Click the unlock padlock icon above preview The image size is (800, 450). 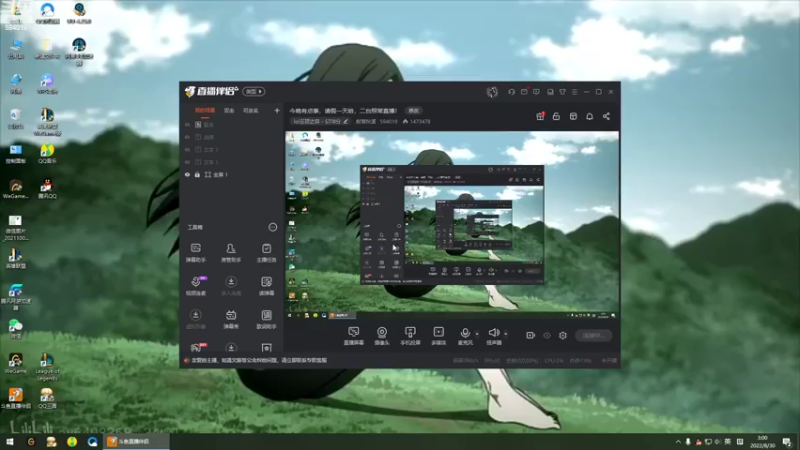[x=556, y=116]
